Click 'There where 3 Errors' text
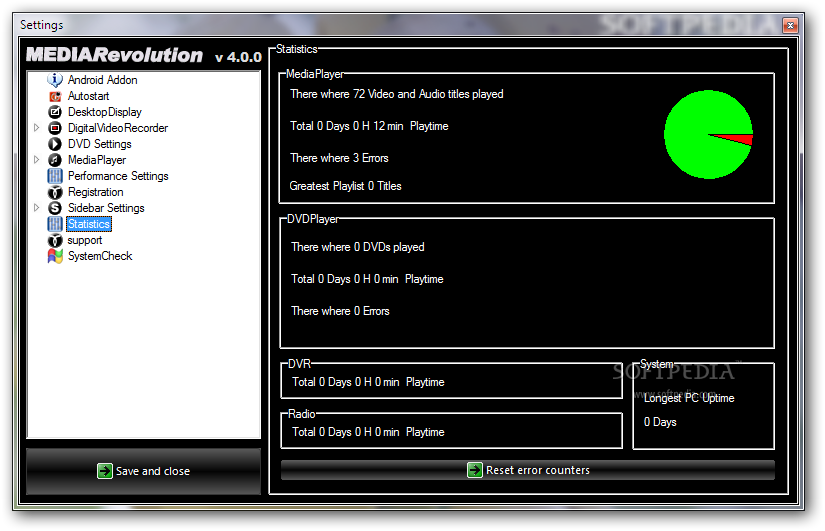 (x=339, y=158)
